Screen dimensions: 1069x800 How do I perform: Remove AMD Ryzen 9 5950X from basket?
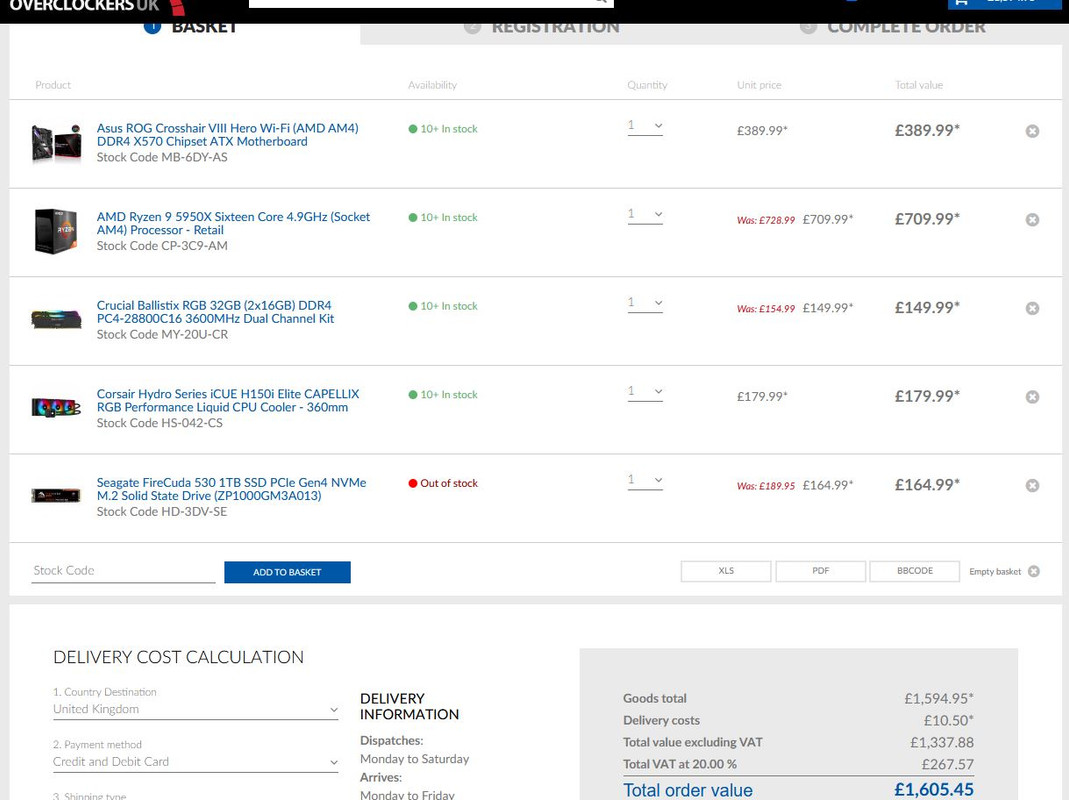(1032, 220)
